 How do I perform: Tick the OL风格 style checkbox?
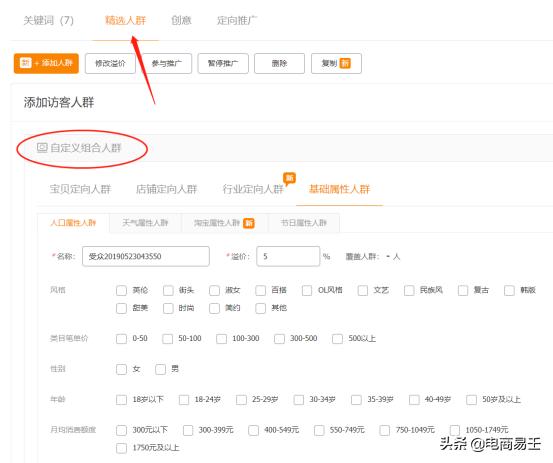307,290
